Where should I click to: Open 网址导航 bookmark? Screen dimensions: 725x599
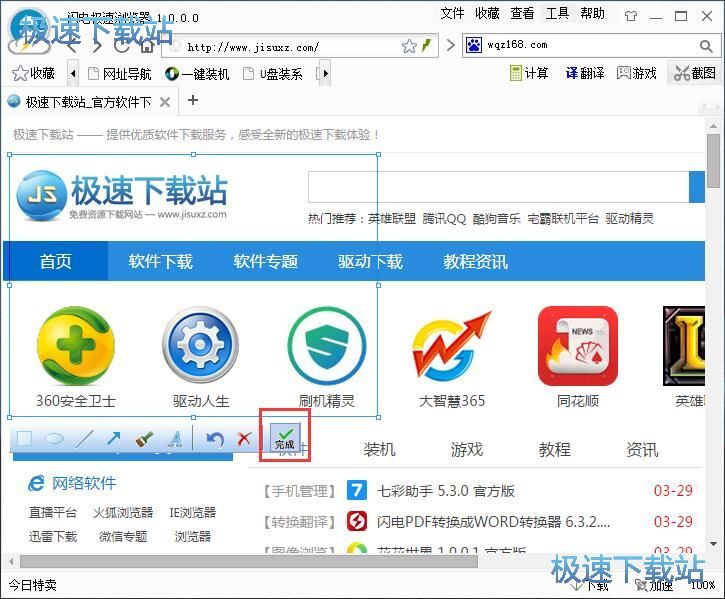(x=120, y=74)
